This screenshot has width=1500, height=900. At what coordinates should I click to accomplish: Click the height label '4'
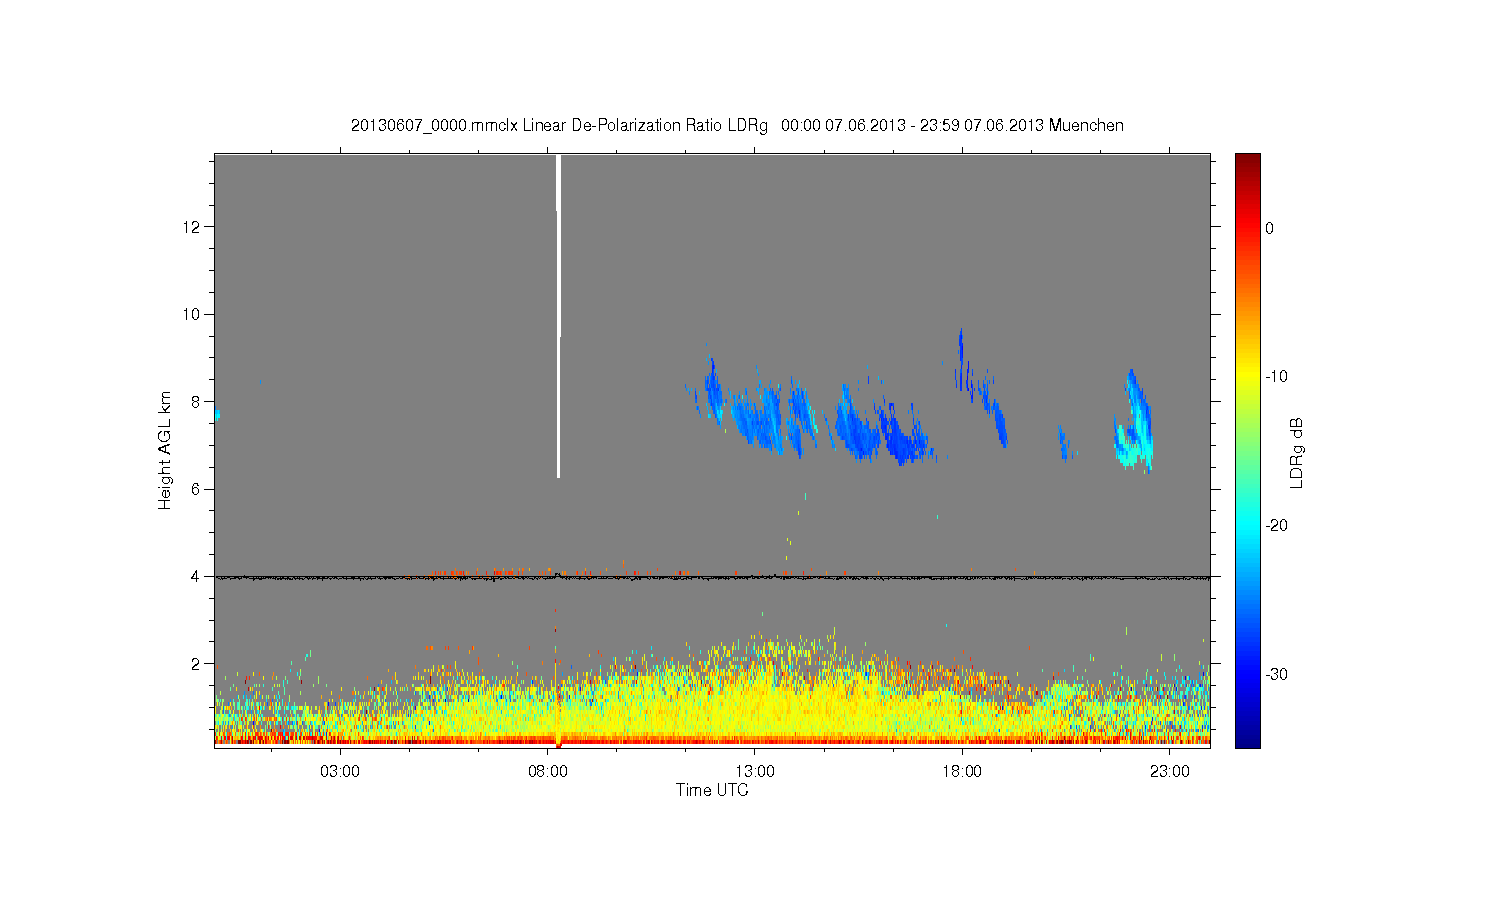pos(197,576)
